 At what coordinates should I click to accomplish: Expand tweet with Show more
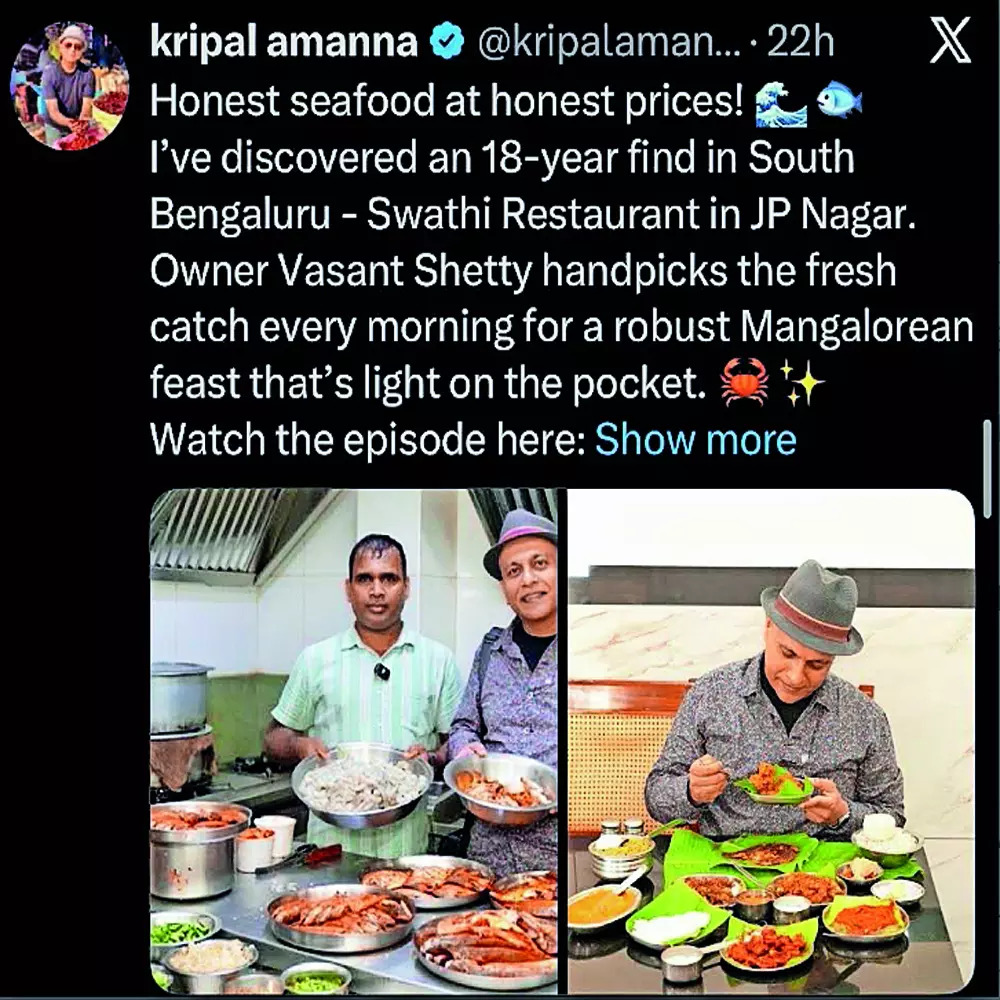(695, 440)
